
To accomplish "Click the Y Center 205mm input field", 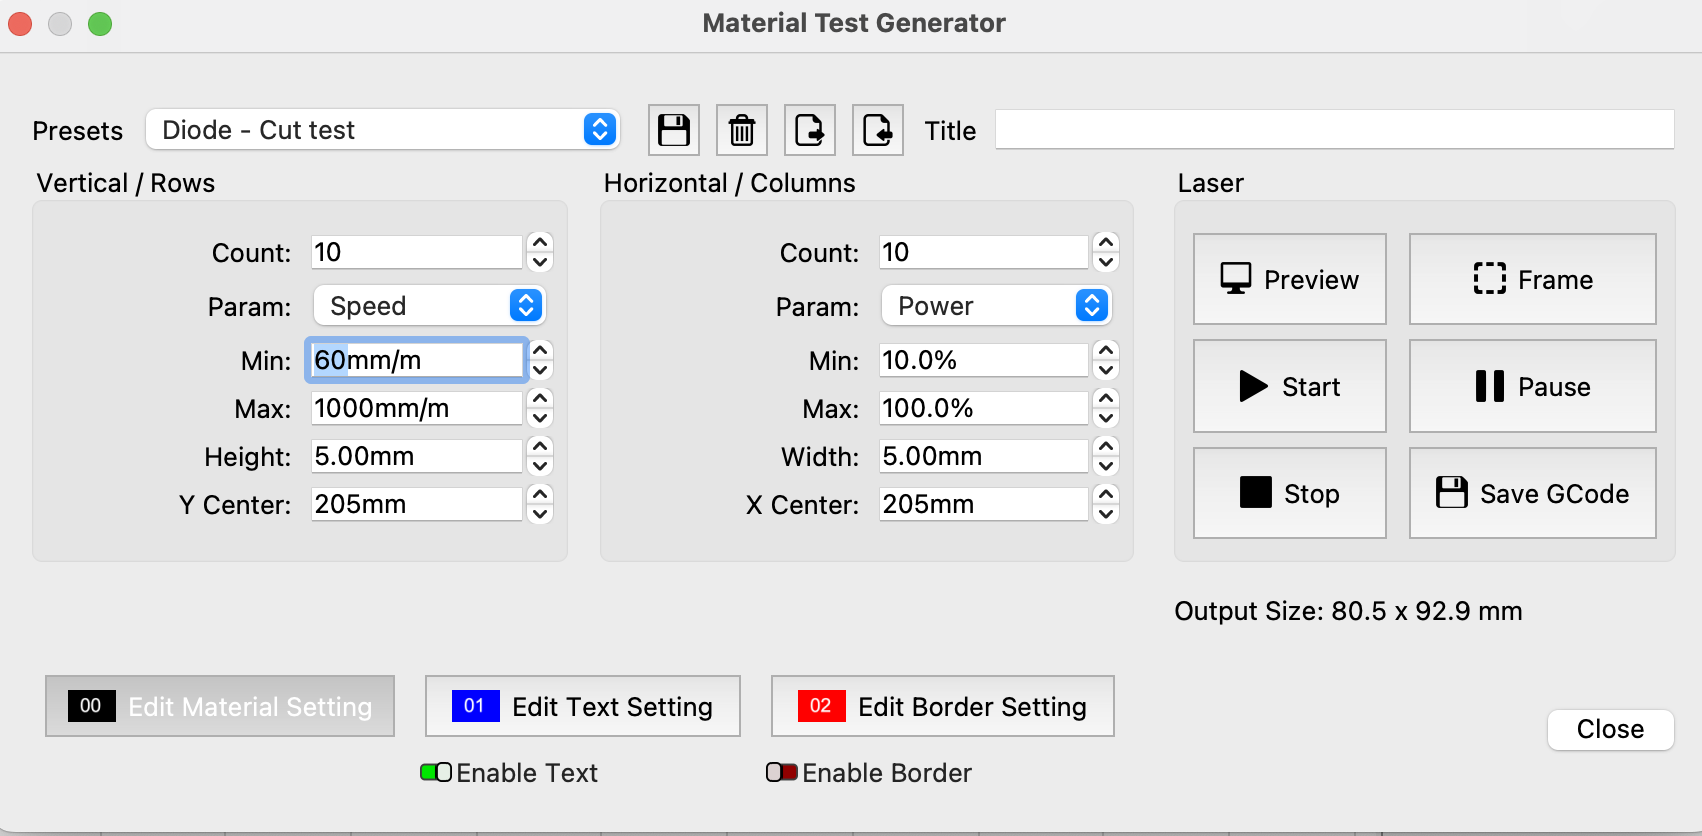I will coord(417,504).
